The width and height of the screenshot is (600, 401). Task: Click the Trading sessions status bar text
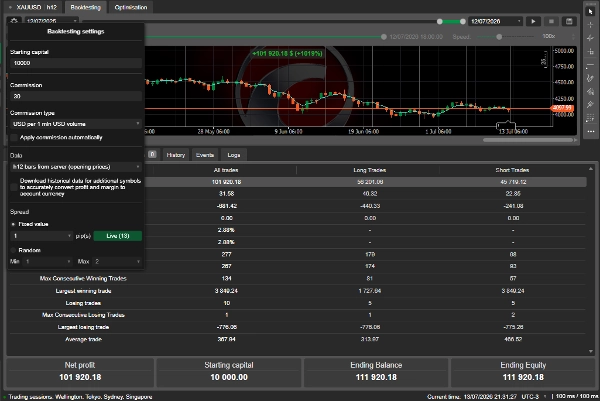pyautogui.click(x=80, y=397)
